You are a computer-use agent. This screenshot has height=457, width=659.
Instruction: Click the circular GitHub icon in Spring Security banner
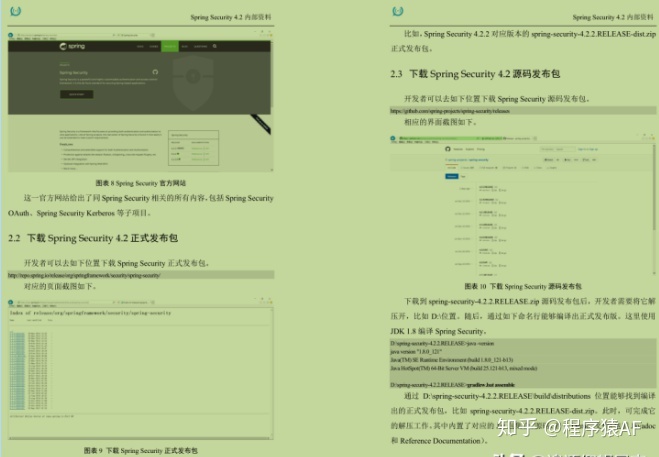pyautogui.click(x=155, y=72)
